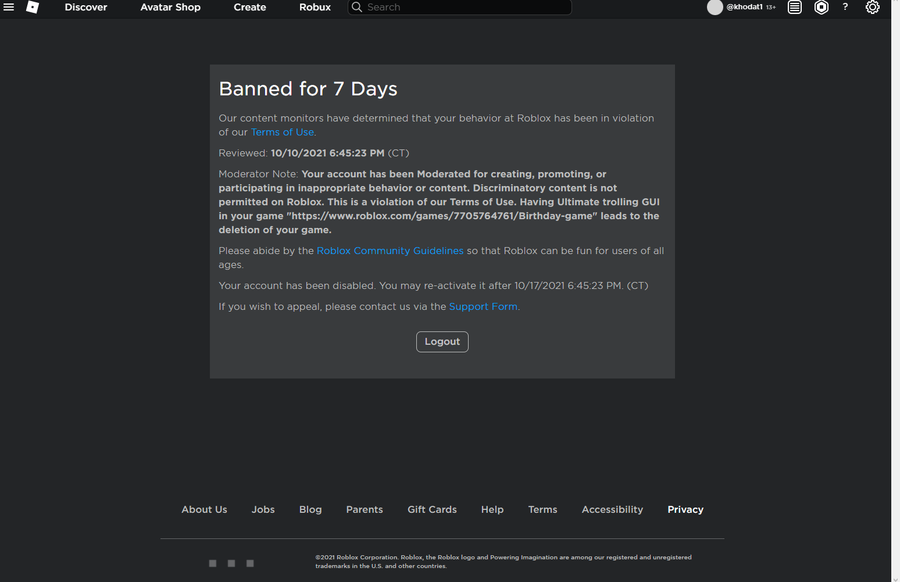This screenshot has width=900, height=582.
Task: Open the @khodat1 profile link
Action: click(744, 7)
